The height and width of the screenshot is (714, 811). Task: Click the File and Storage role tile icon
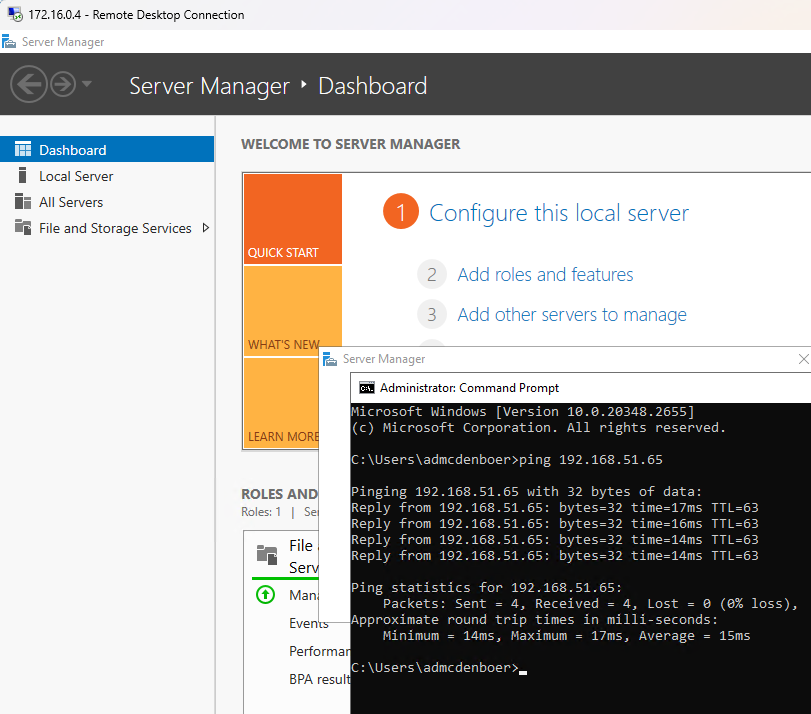[x=267, y=555]
